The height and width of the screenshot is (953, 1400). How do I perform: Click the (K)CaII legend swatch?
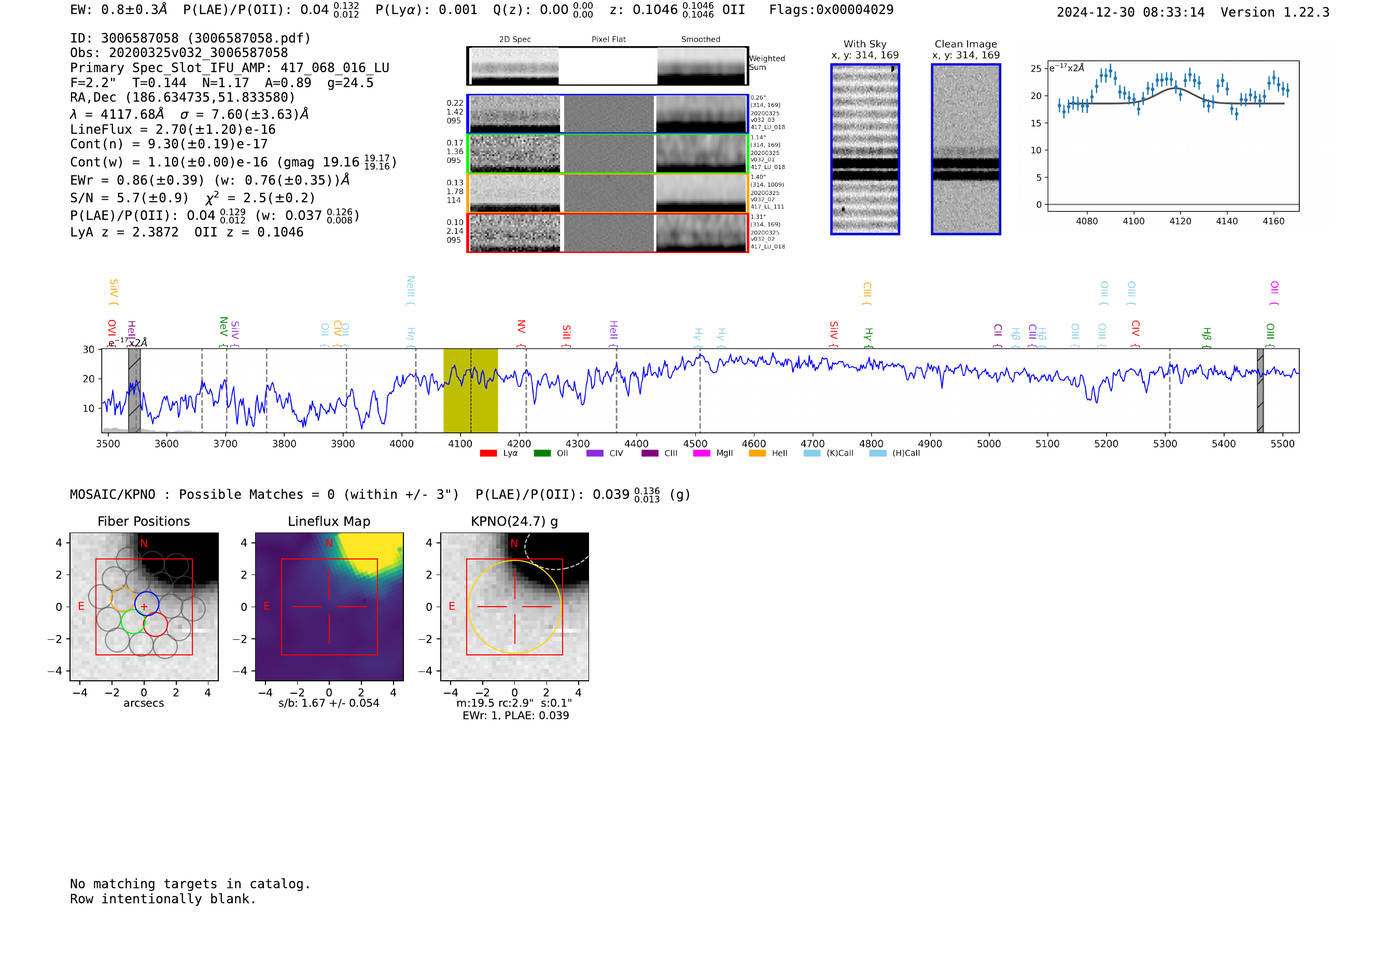pyautogui.click(x=811, y=453)
